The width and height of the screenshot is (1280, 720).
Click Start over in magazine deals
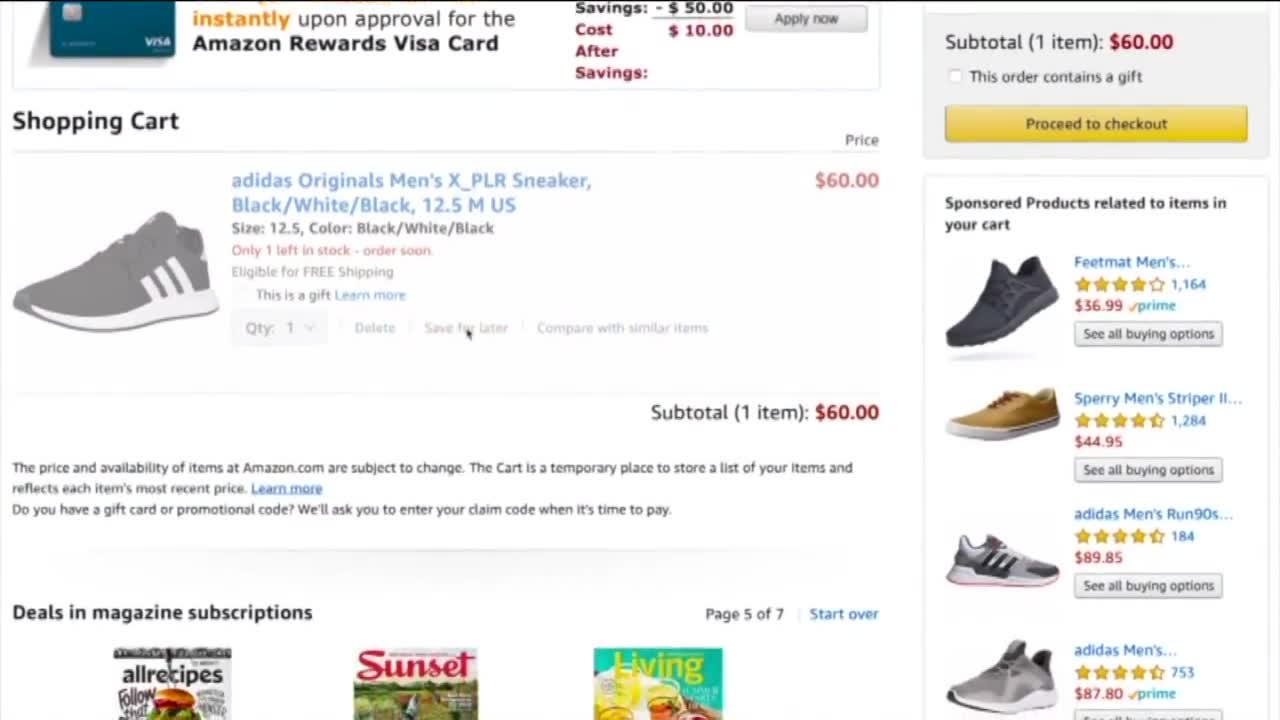pos(843,614)
